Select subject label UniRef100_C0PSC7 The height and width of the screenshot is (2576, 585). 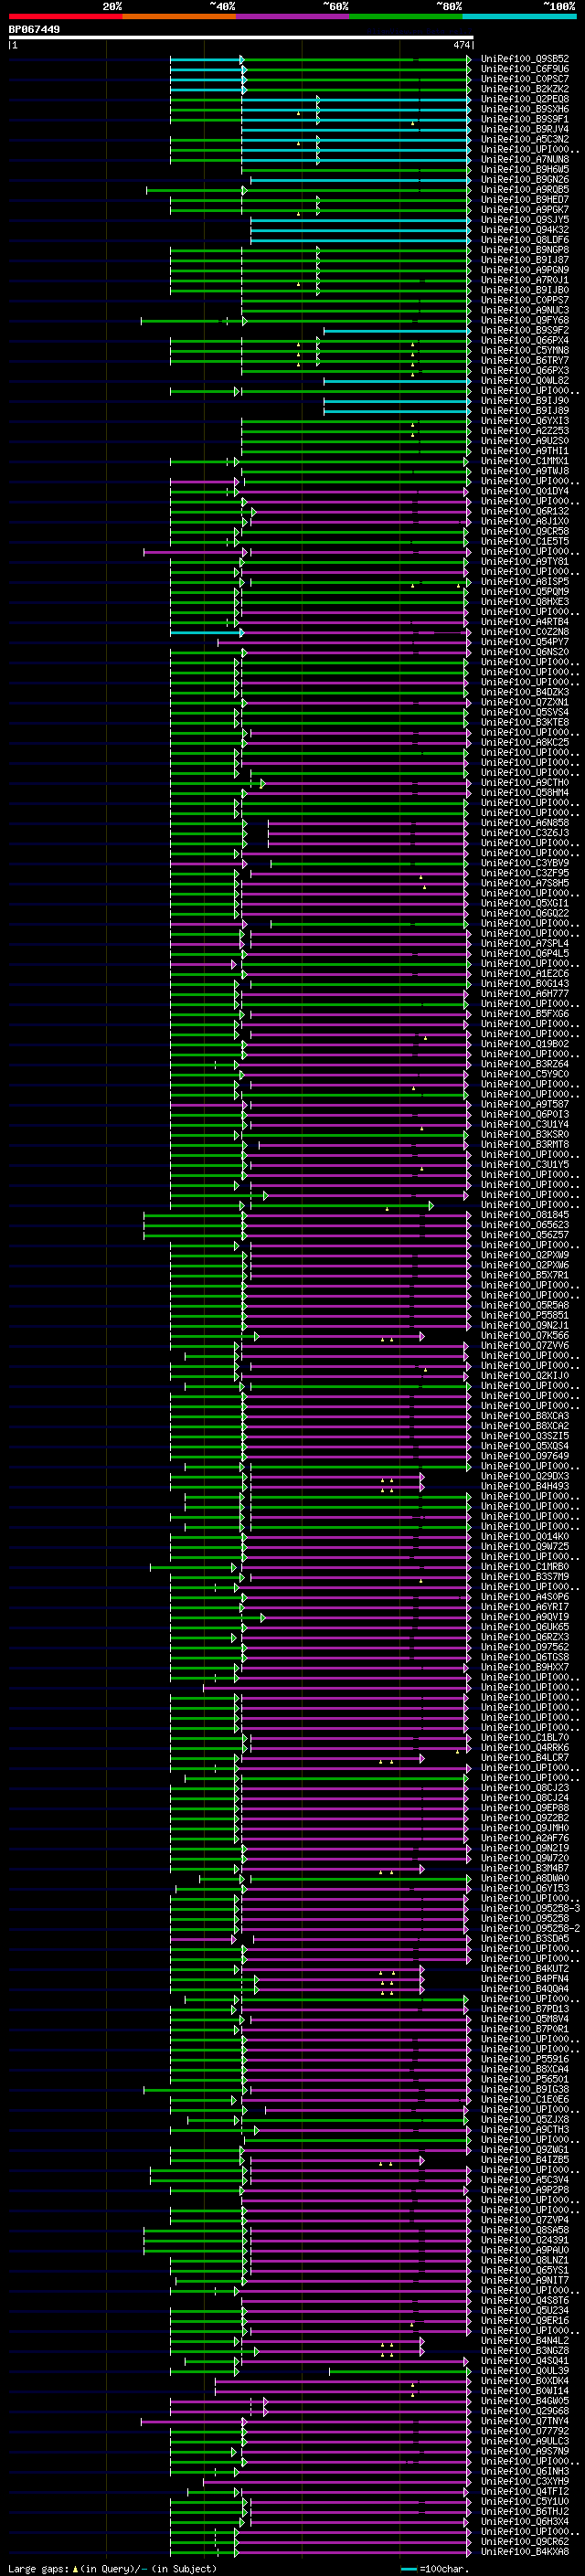pos(525,79)
